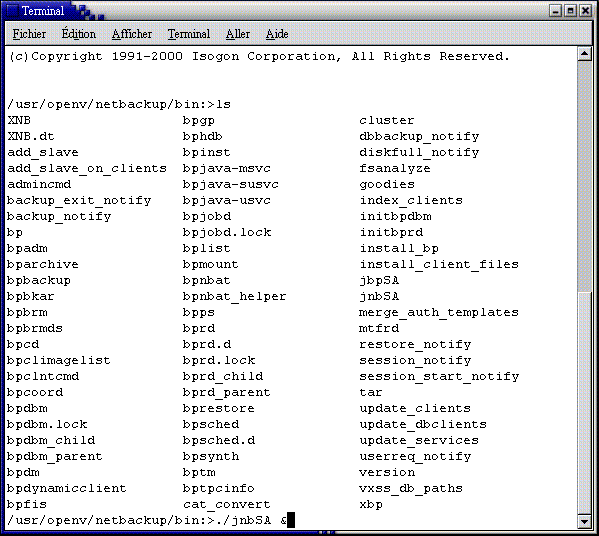Open the Aller menu
Screen dimensions: 599x536
point(238,34)
